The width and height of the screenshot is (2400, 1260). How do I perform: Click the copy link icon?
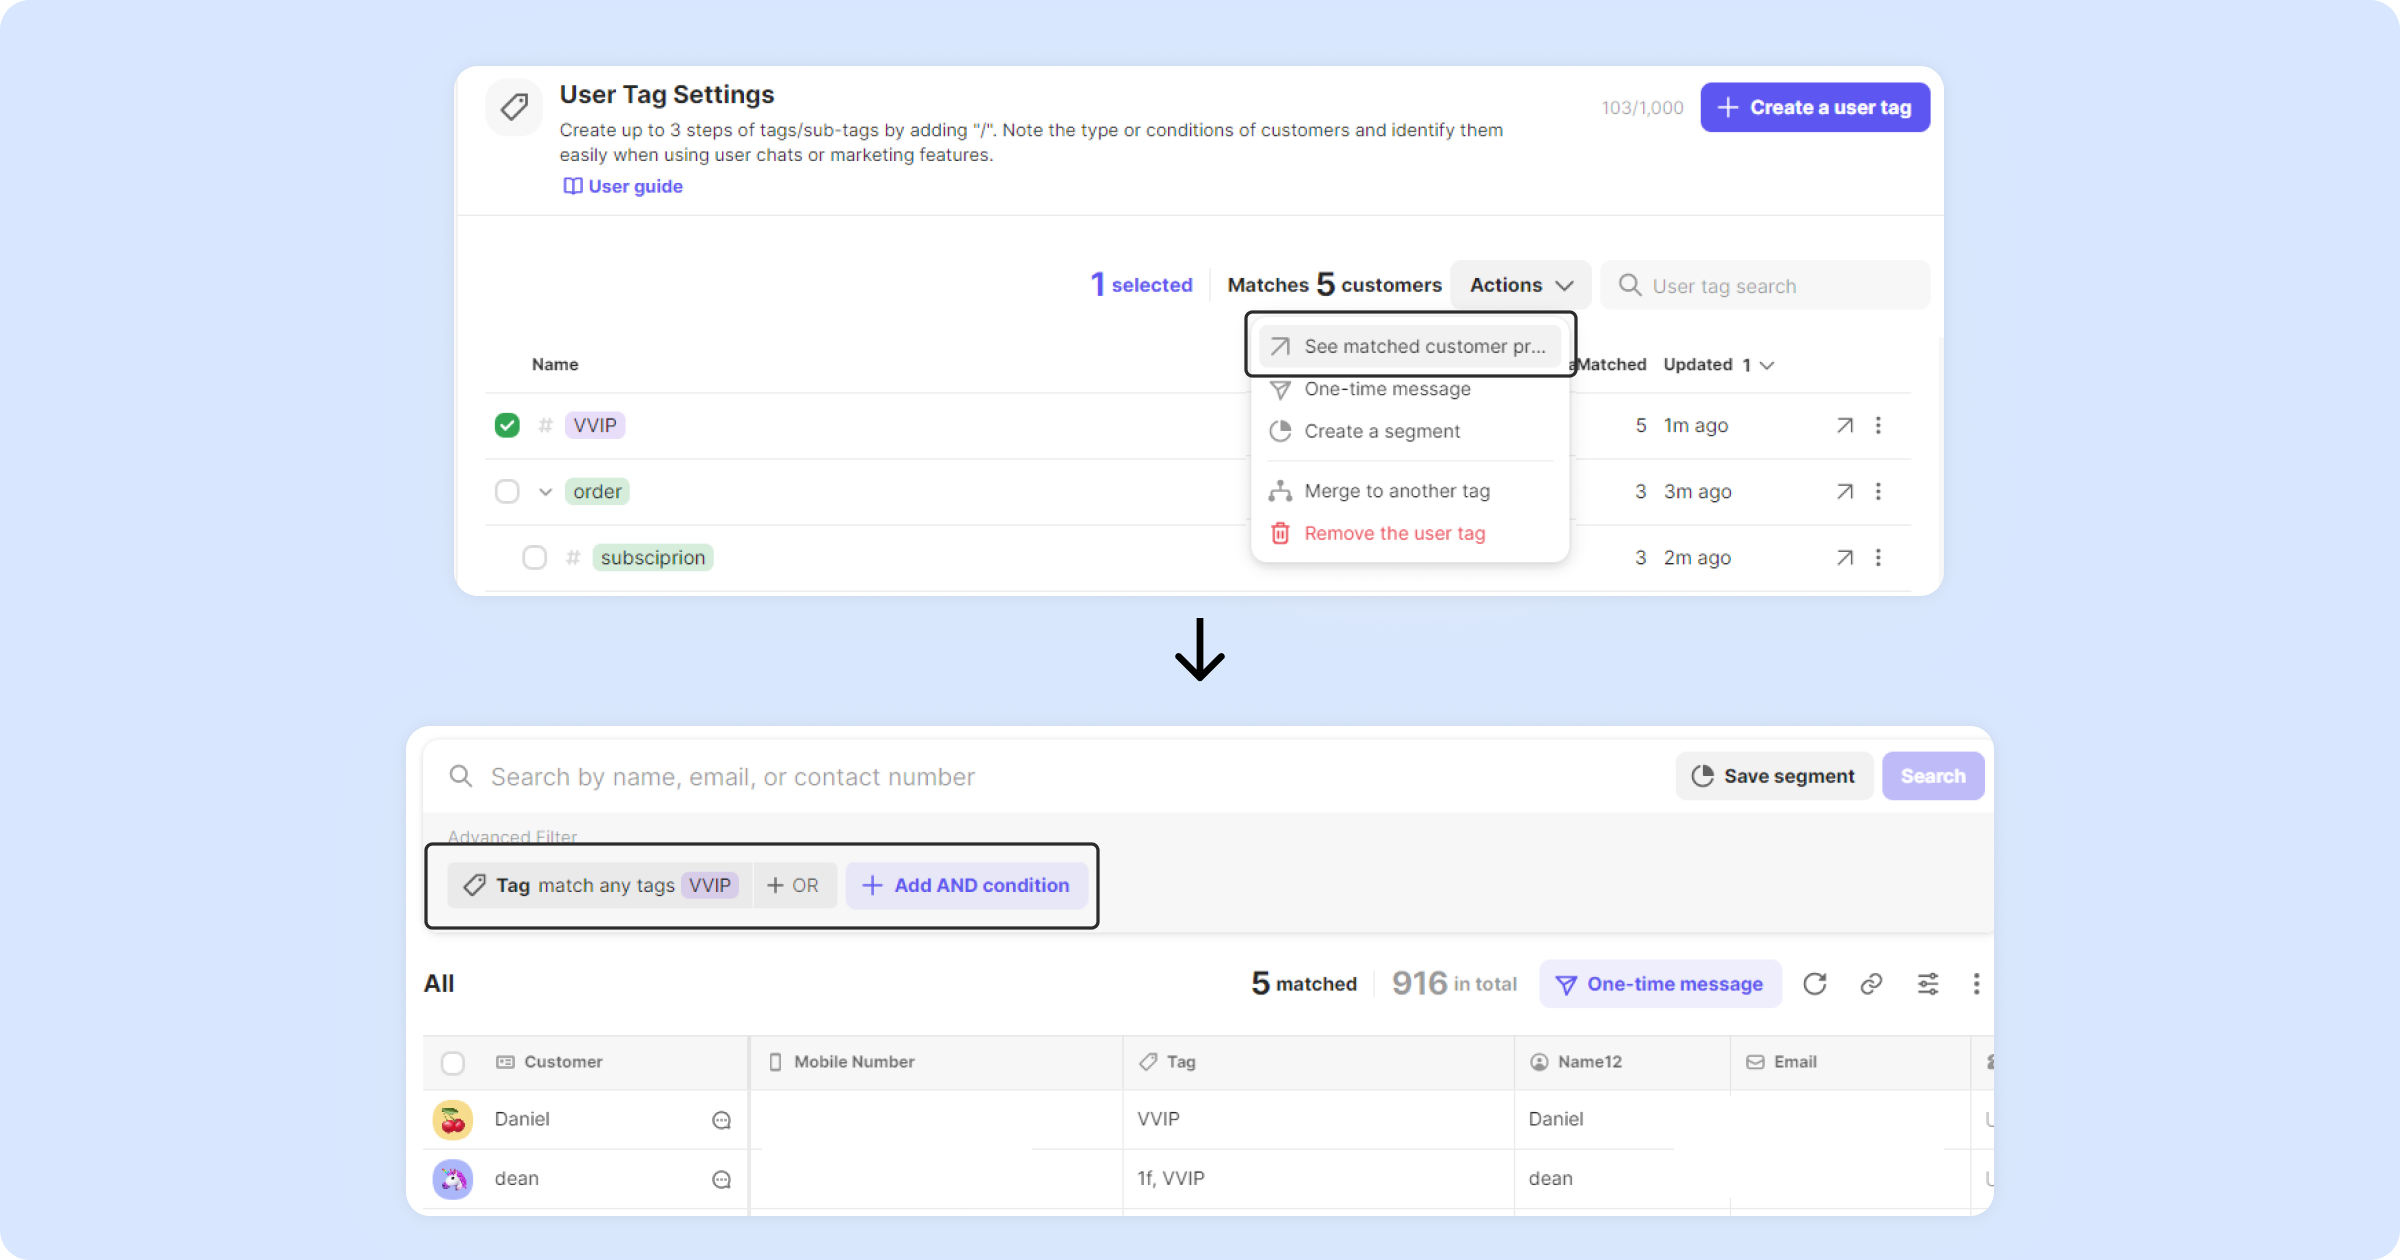pyautogui.click(x=1871, y=984)
